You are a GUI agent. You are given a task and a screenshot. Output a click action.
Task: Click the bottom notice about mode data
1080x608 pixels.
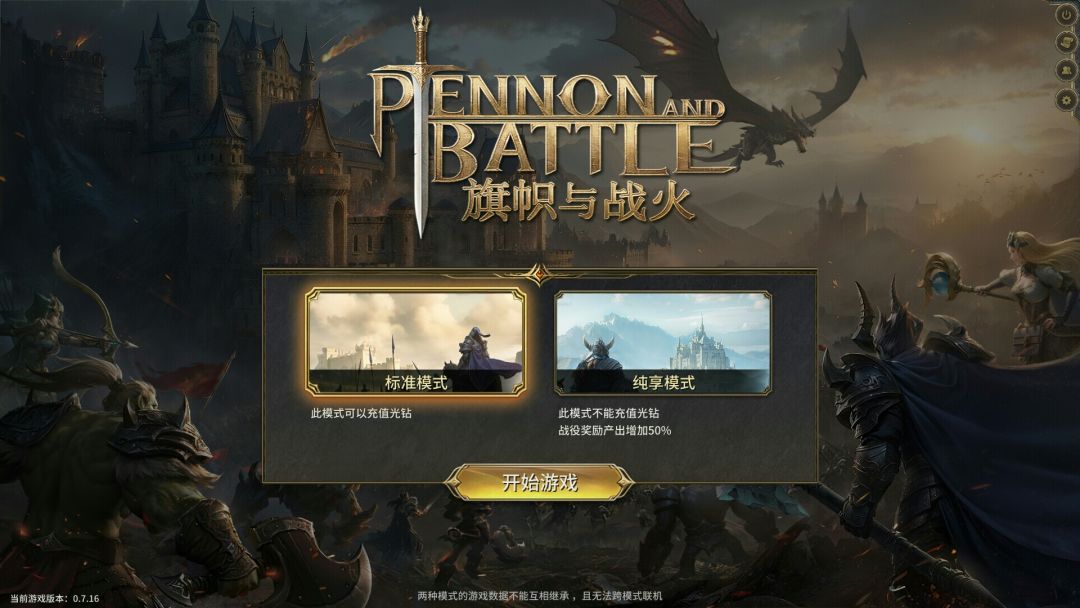[540, 596]
